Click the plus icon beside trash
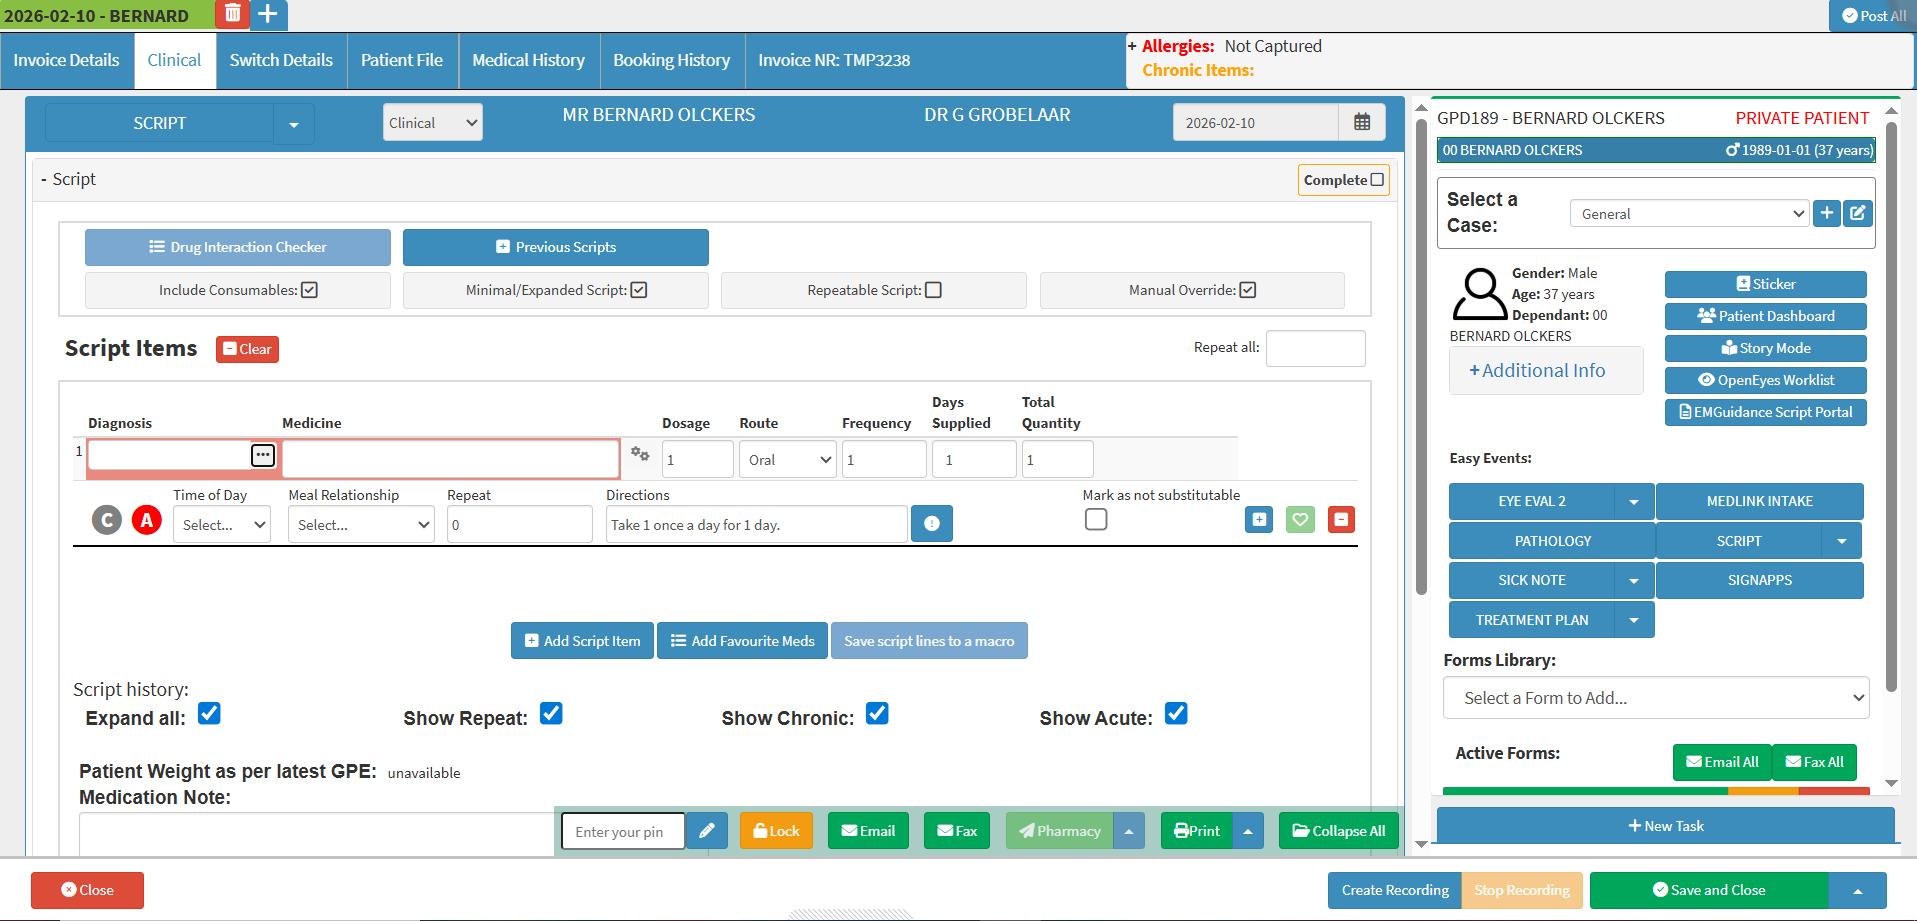Viewport: 1917px width, 921px height. 267,14
